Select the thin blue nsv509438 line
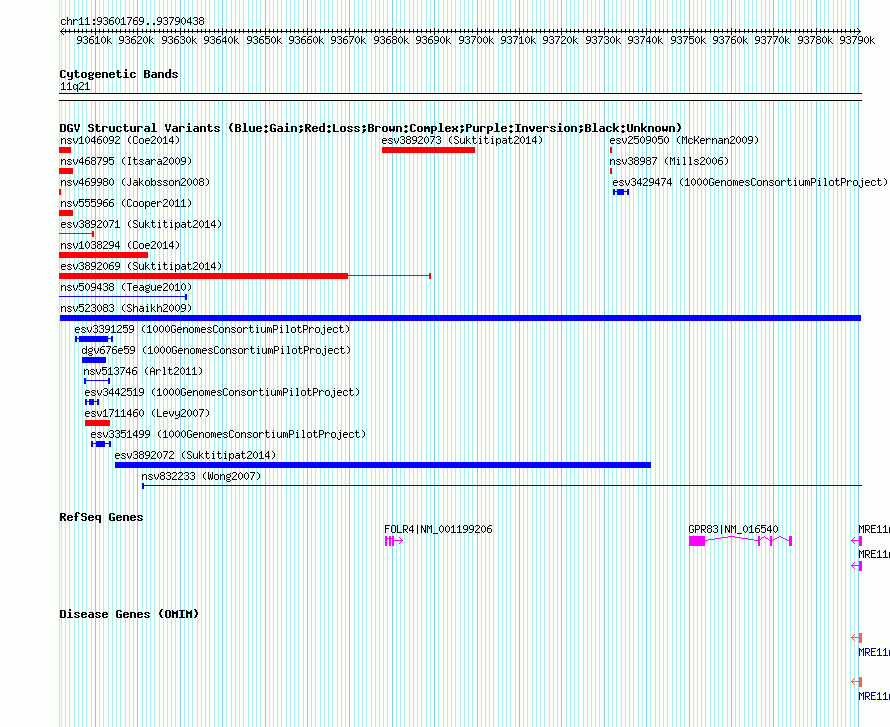Viewport: 890px width, 727px height. [x=123, y=297]
